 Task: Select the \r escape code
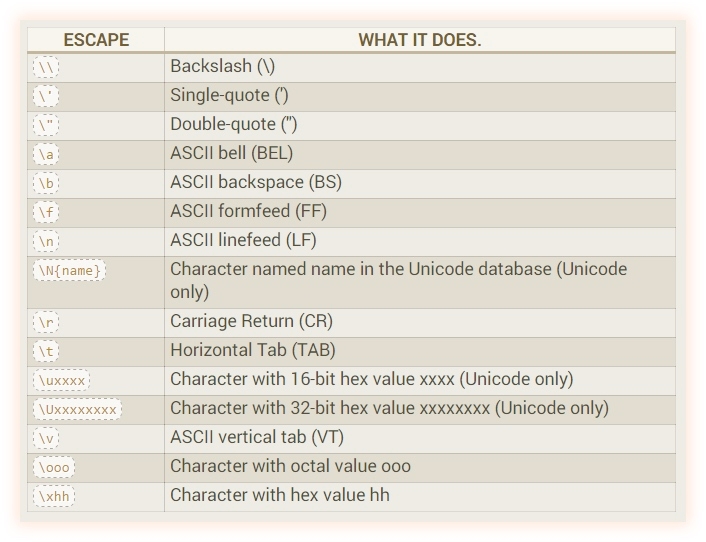47,322
